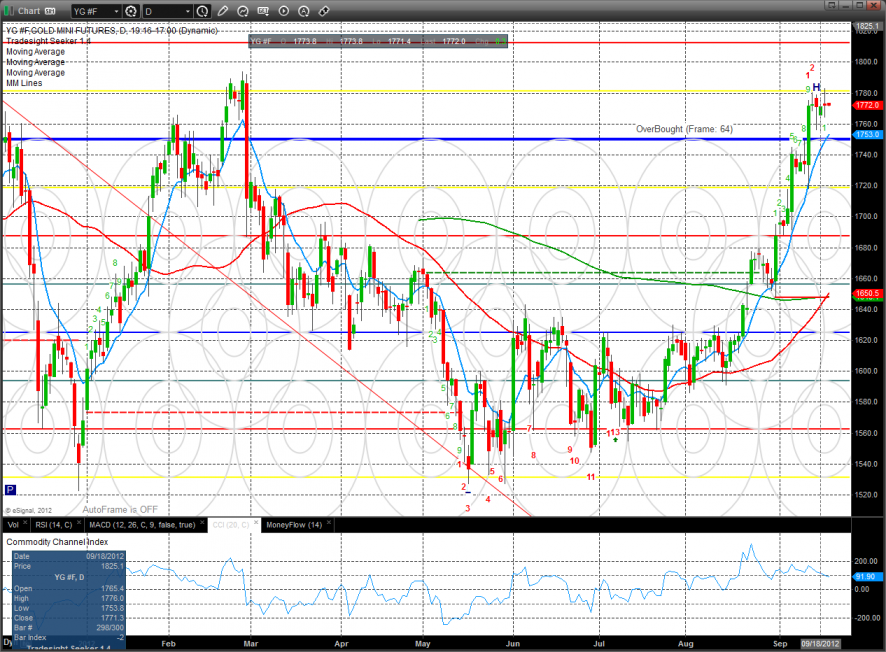Click the bar replay play icon

pos(284,11)
